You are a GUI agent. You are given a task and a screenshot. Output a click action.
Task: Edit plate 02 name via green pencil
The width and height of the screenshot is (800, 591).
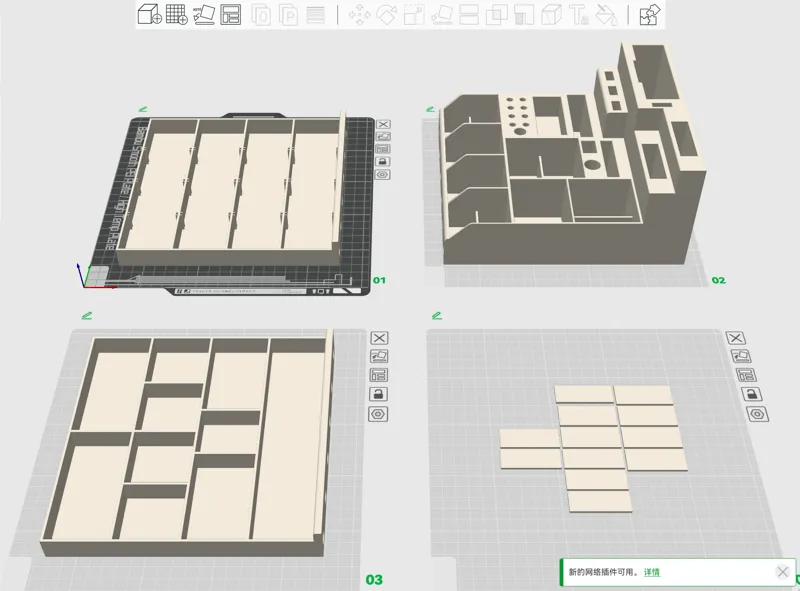point(430,109)
